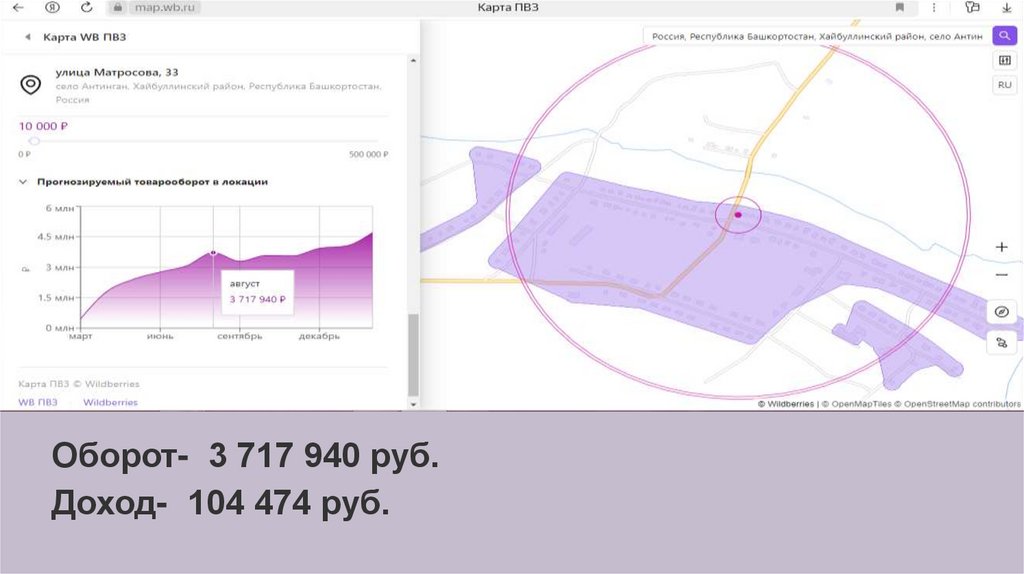1024x574 pixels.
Task: Reload the page in the browser
Action: click(x=87, y=7)
